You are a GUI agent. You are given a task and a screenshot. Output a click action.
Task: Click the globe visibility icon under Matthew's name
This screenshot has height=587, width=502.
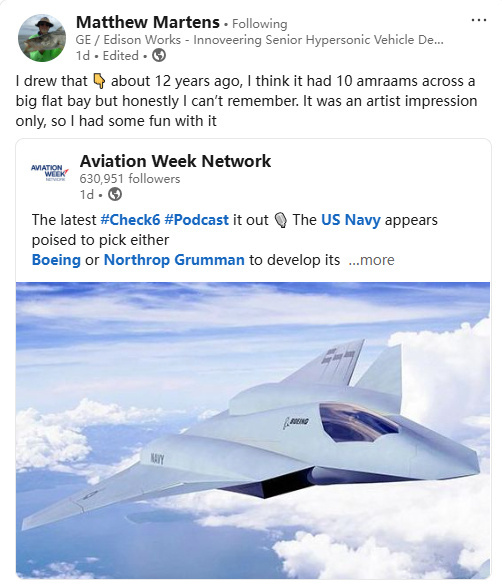[x=159, y=56]
